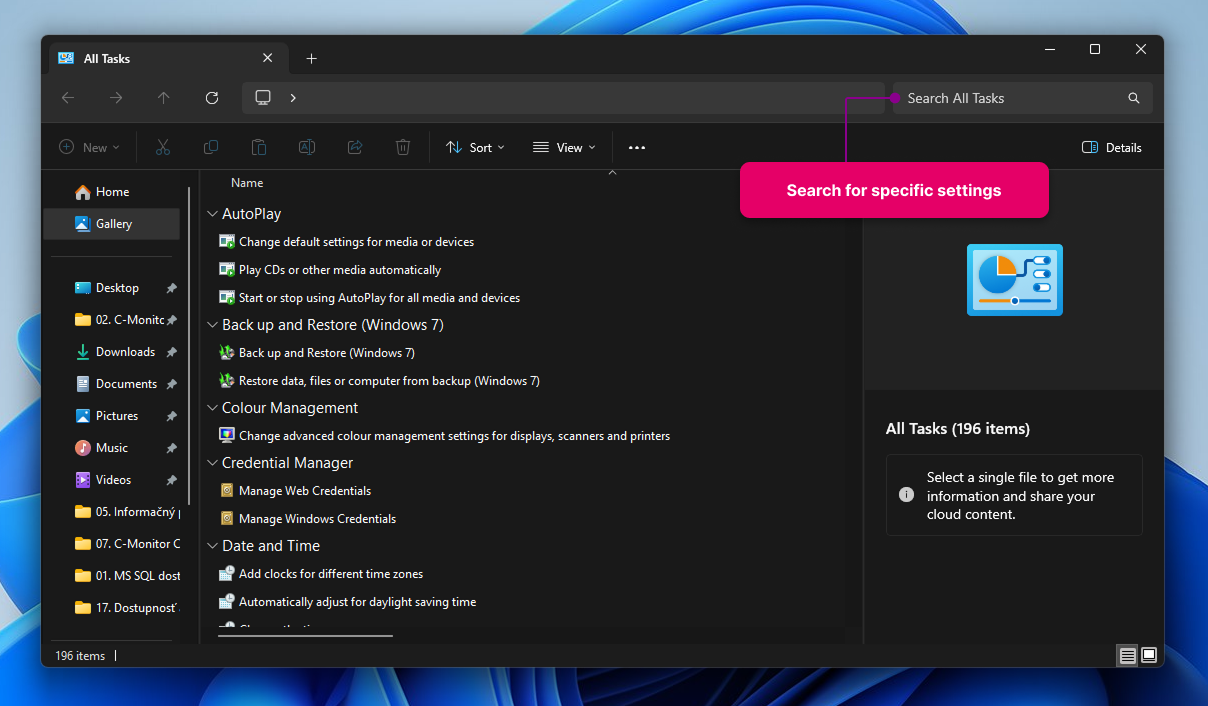
Task: Open Start or stop using AutoPlay item
Action: pyautogui.click(x=379, y=298)
